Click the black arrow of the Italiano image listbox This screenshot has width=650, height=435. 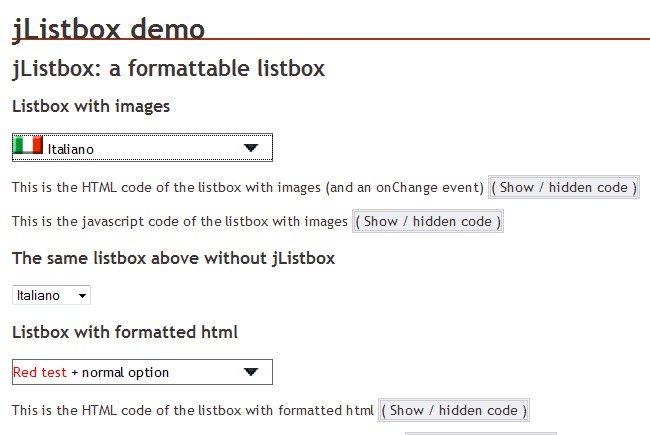coord(251,148)
